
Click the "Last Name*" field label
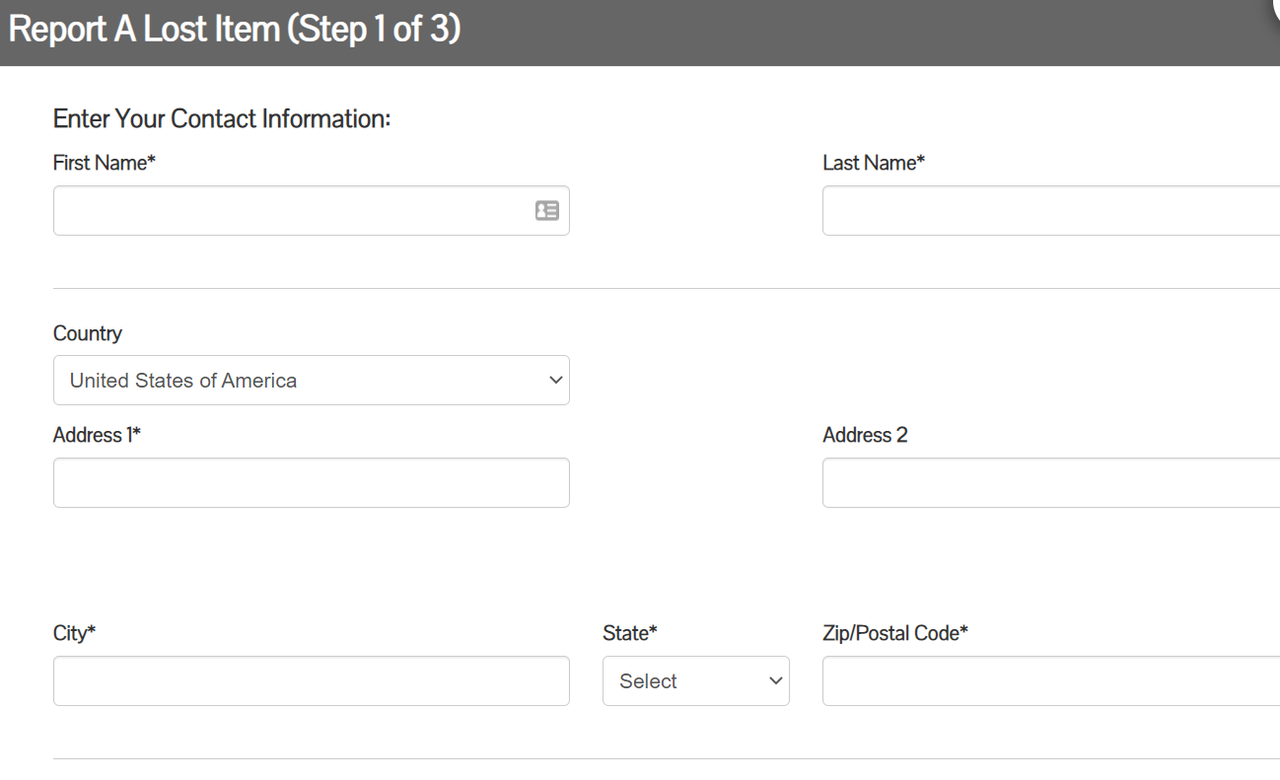click(873, 163)
